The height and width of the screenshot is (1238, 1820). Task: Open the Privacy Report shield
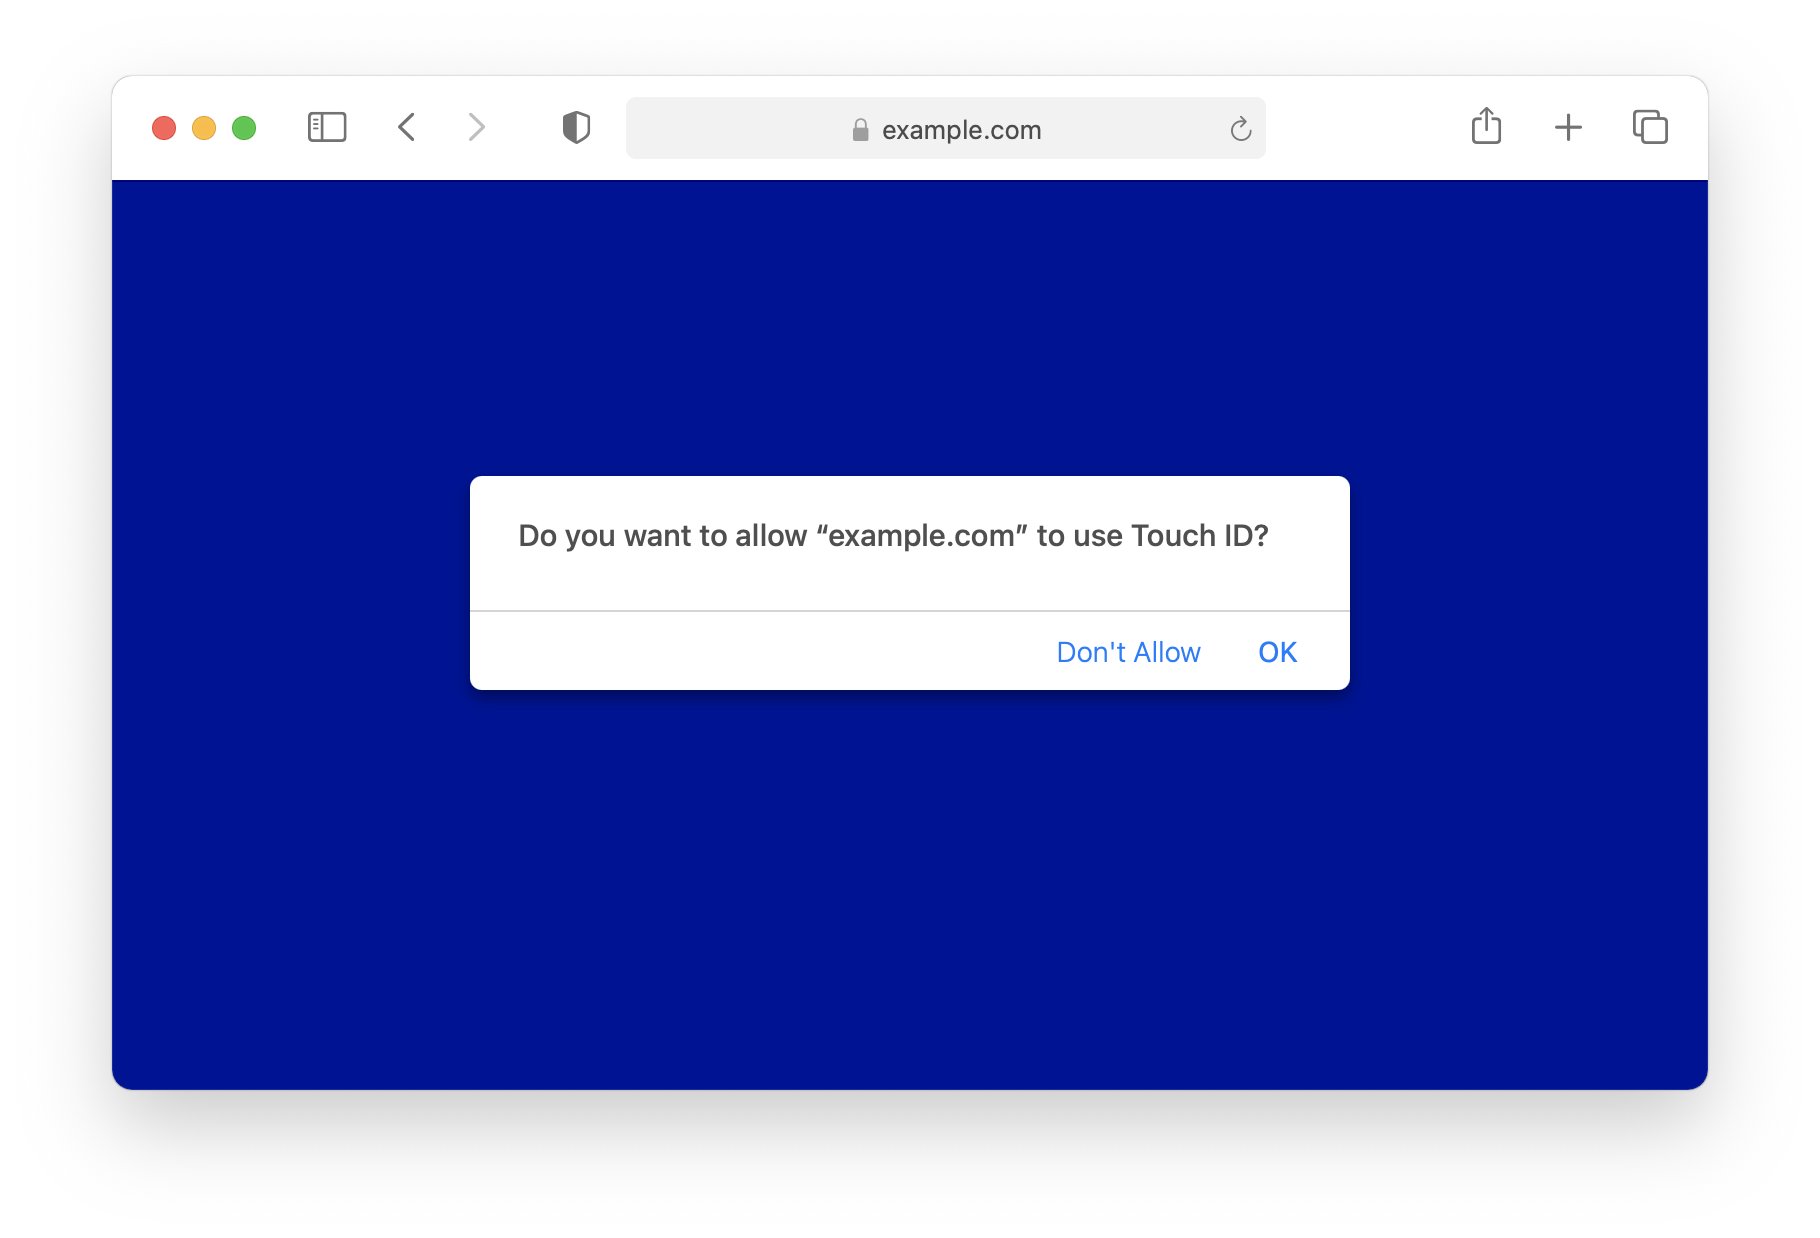point(577,127)
